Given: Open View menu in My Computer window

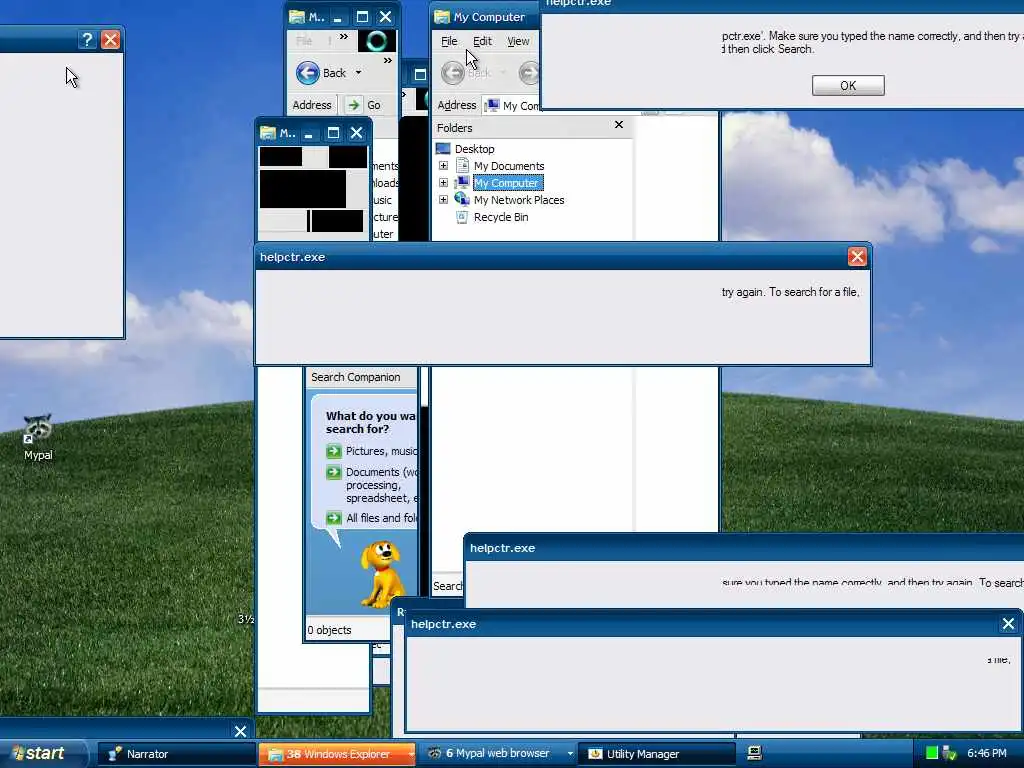Looking at the screenshot, I should [x=518, y=41].
